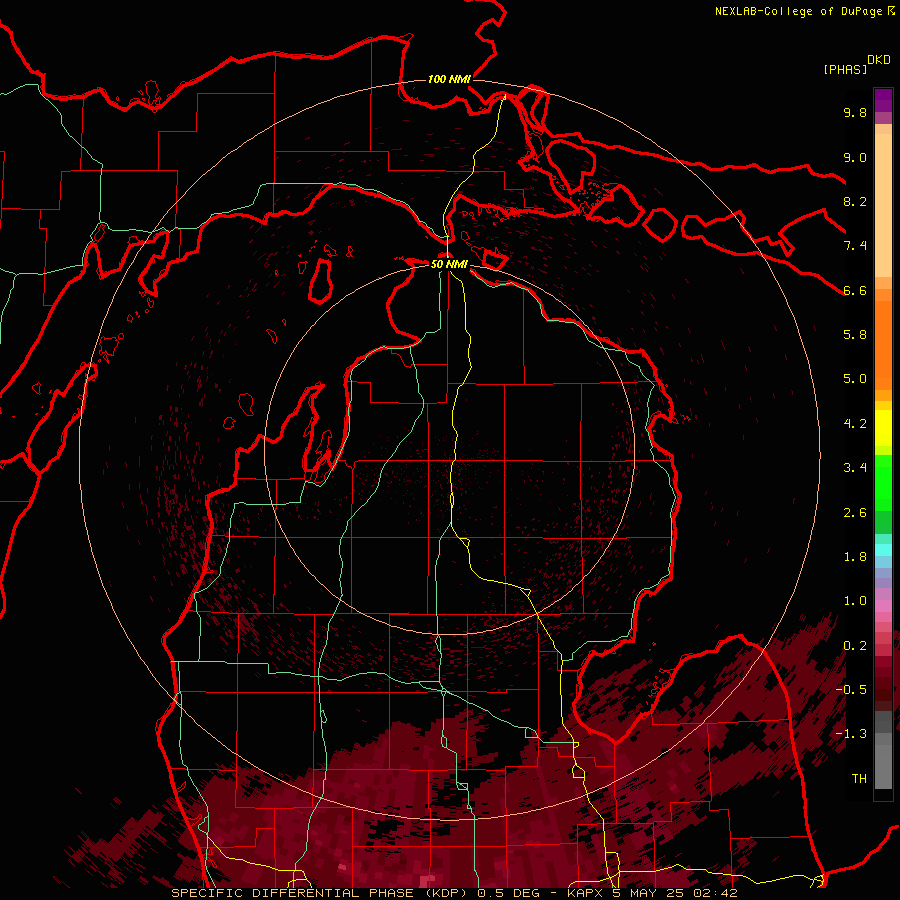The image size is (900, 900).
Task: Click the -1.3 scale value
Action: [852, 734]
